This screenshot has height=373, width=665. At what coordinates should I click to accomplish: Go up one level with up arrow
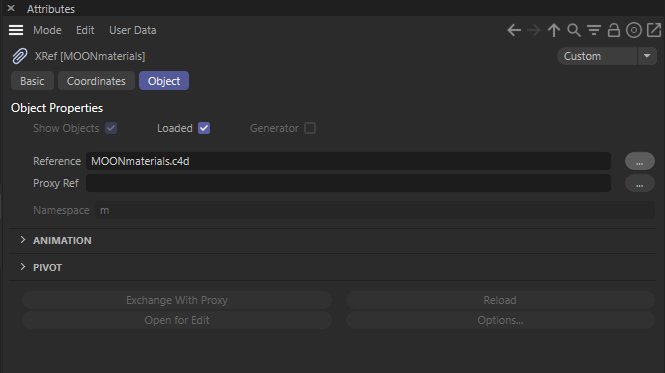554,30
